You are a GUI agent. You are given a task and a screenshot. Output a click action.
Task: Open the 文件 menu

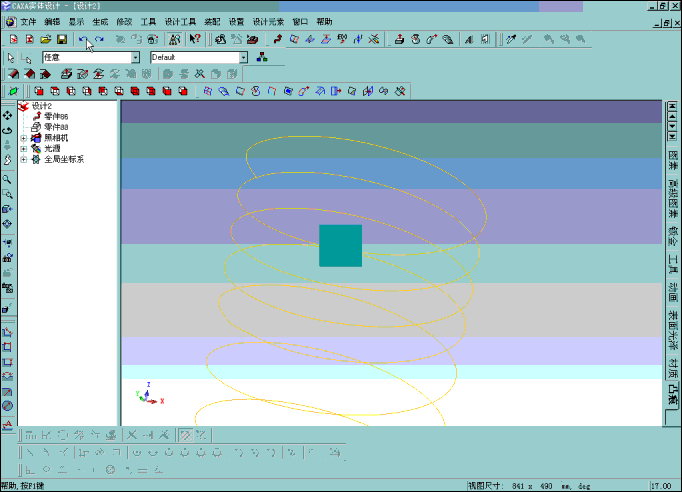28,22
